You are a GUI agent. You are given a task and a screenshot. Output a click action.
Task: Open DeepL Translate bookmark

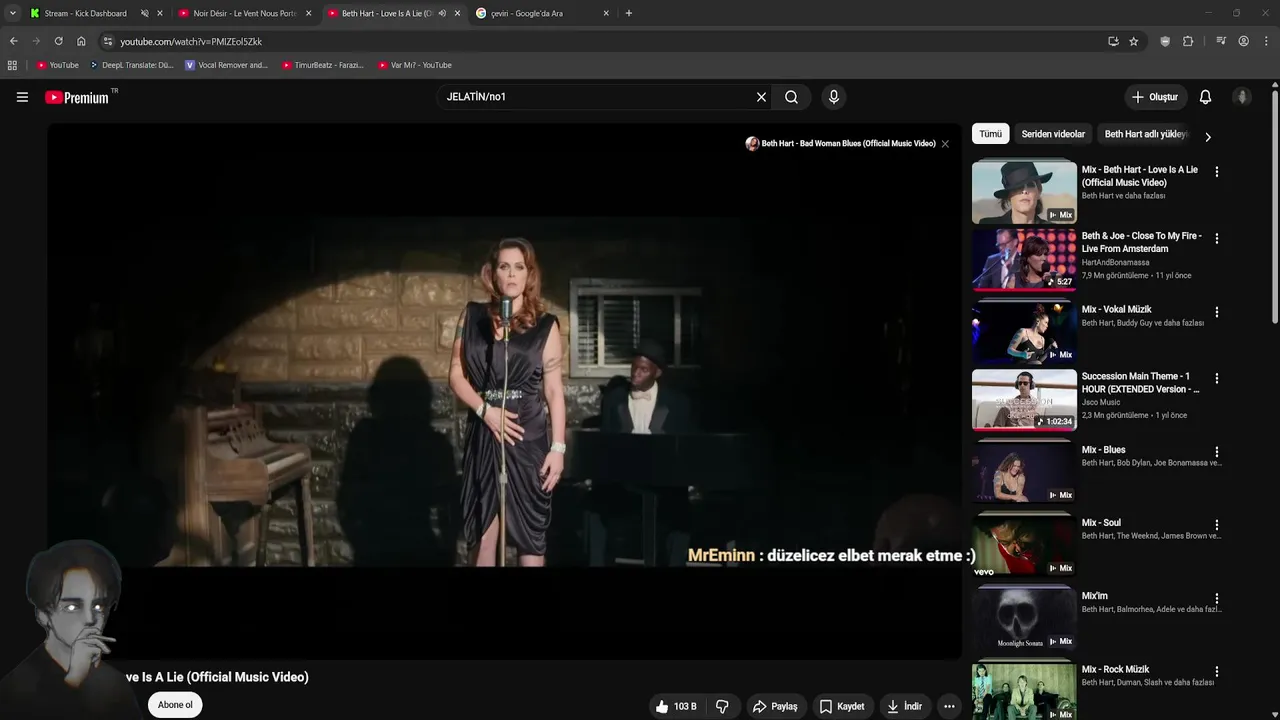[x=131, y=65]
